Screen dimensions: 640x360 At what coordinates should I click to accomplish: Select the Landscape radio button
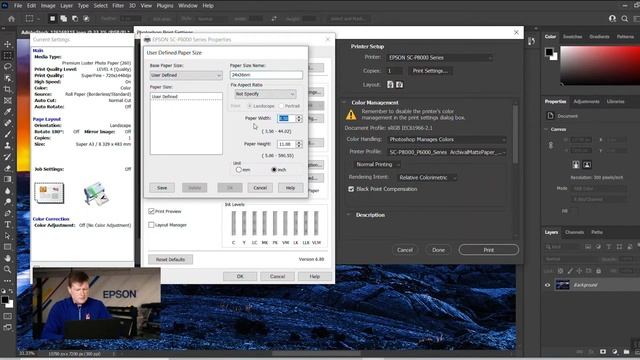coord(249,106)
